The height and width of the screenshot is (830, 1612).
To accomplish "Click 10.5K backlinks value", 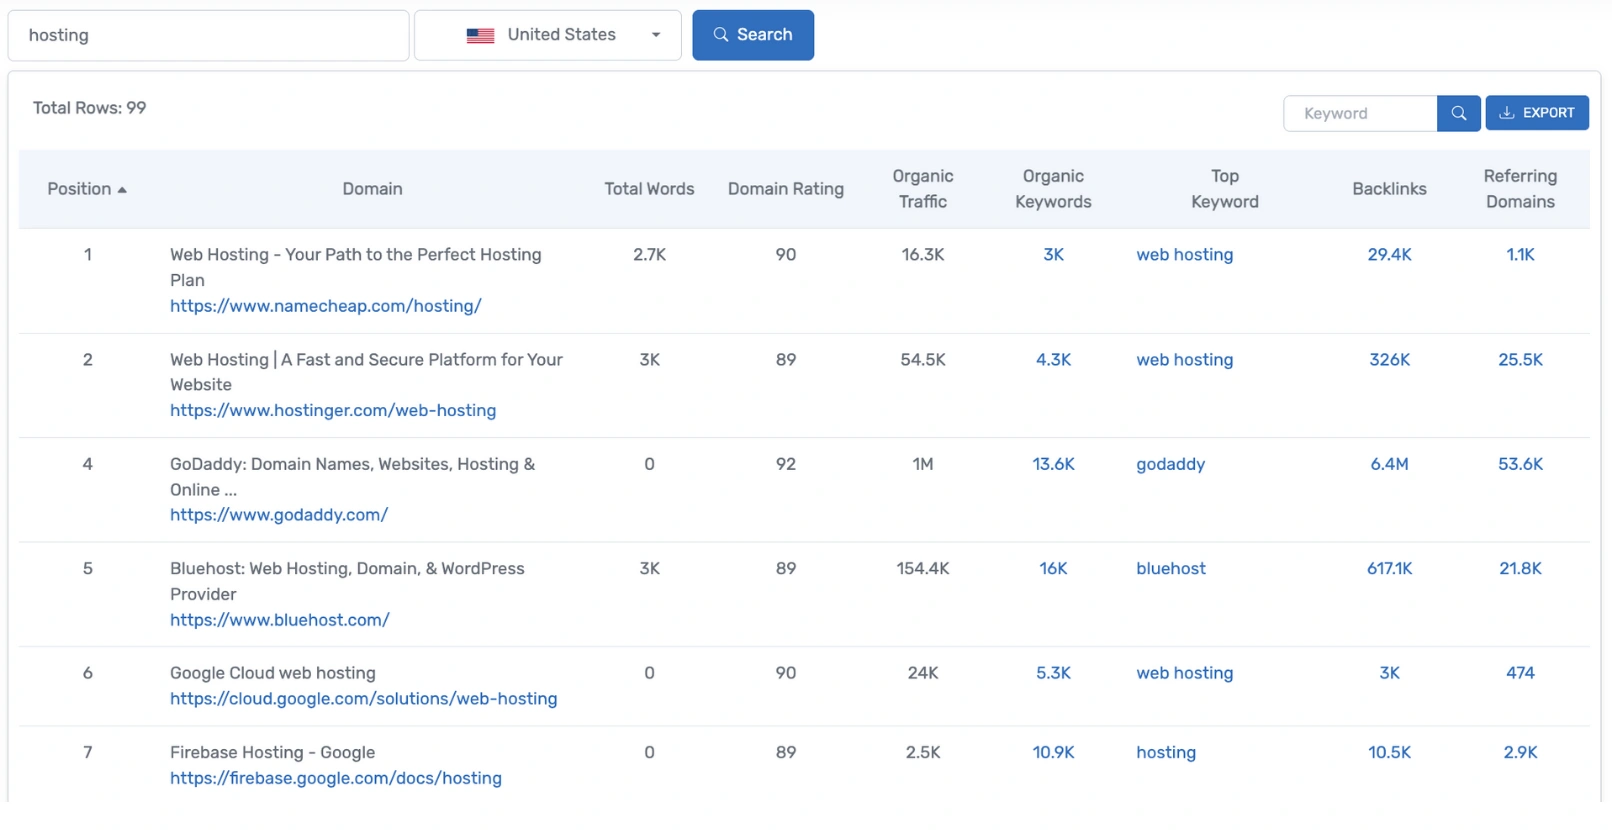I will [x=1389, y=753].
